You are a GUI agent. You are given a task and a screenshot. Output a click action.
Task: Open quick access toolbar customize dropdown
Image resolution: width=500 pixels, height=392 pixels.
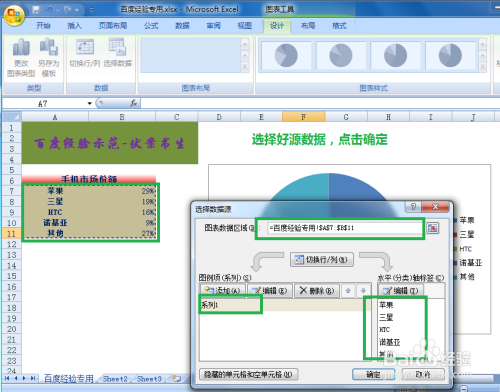point(91,10)
